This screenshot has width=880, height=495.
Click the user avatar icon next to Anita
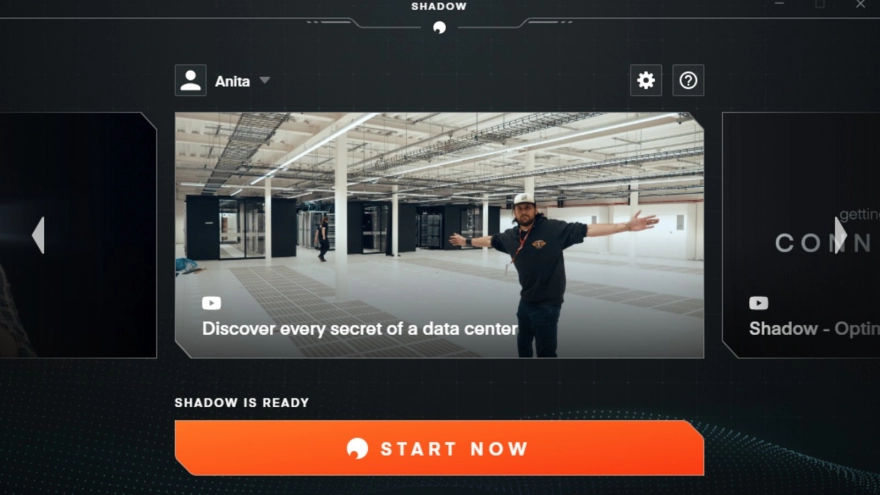coord(190,80)
